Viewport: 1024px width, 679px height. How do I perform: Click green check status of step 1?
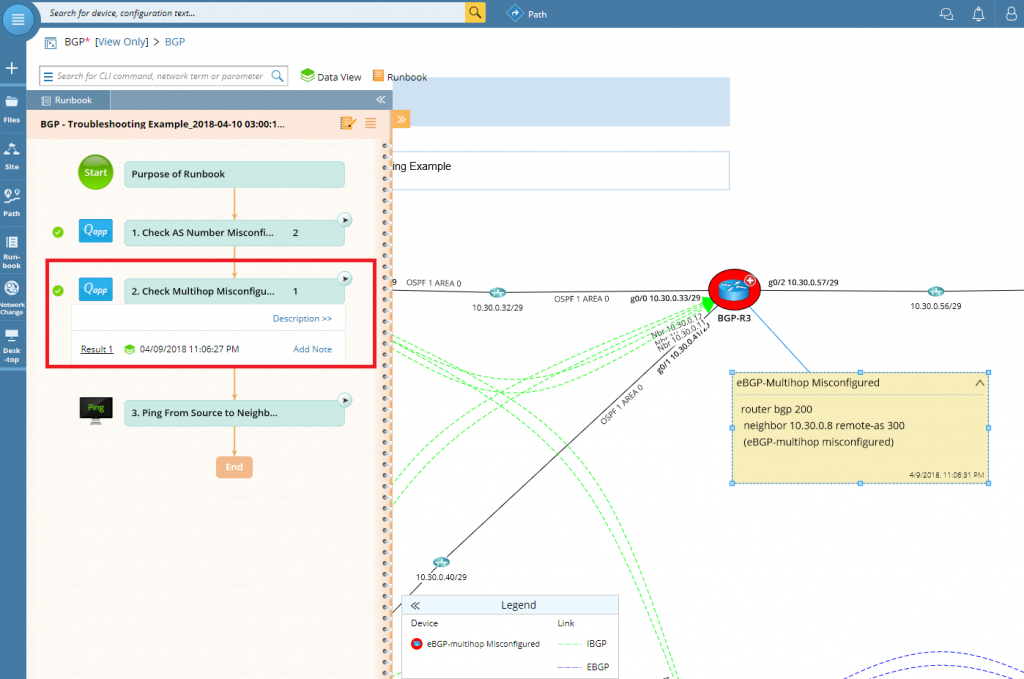click(x=58, y=232)
